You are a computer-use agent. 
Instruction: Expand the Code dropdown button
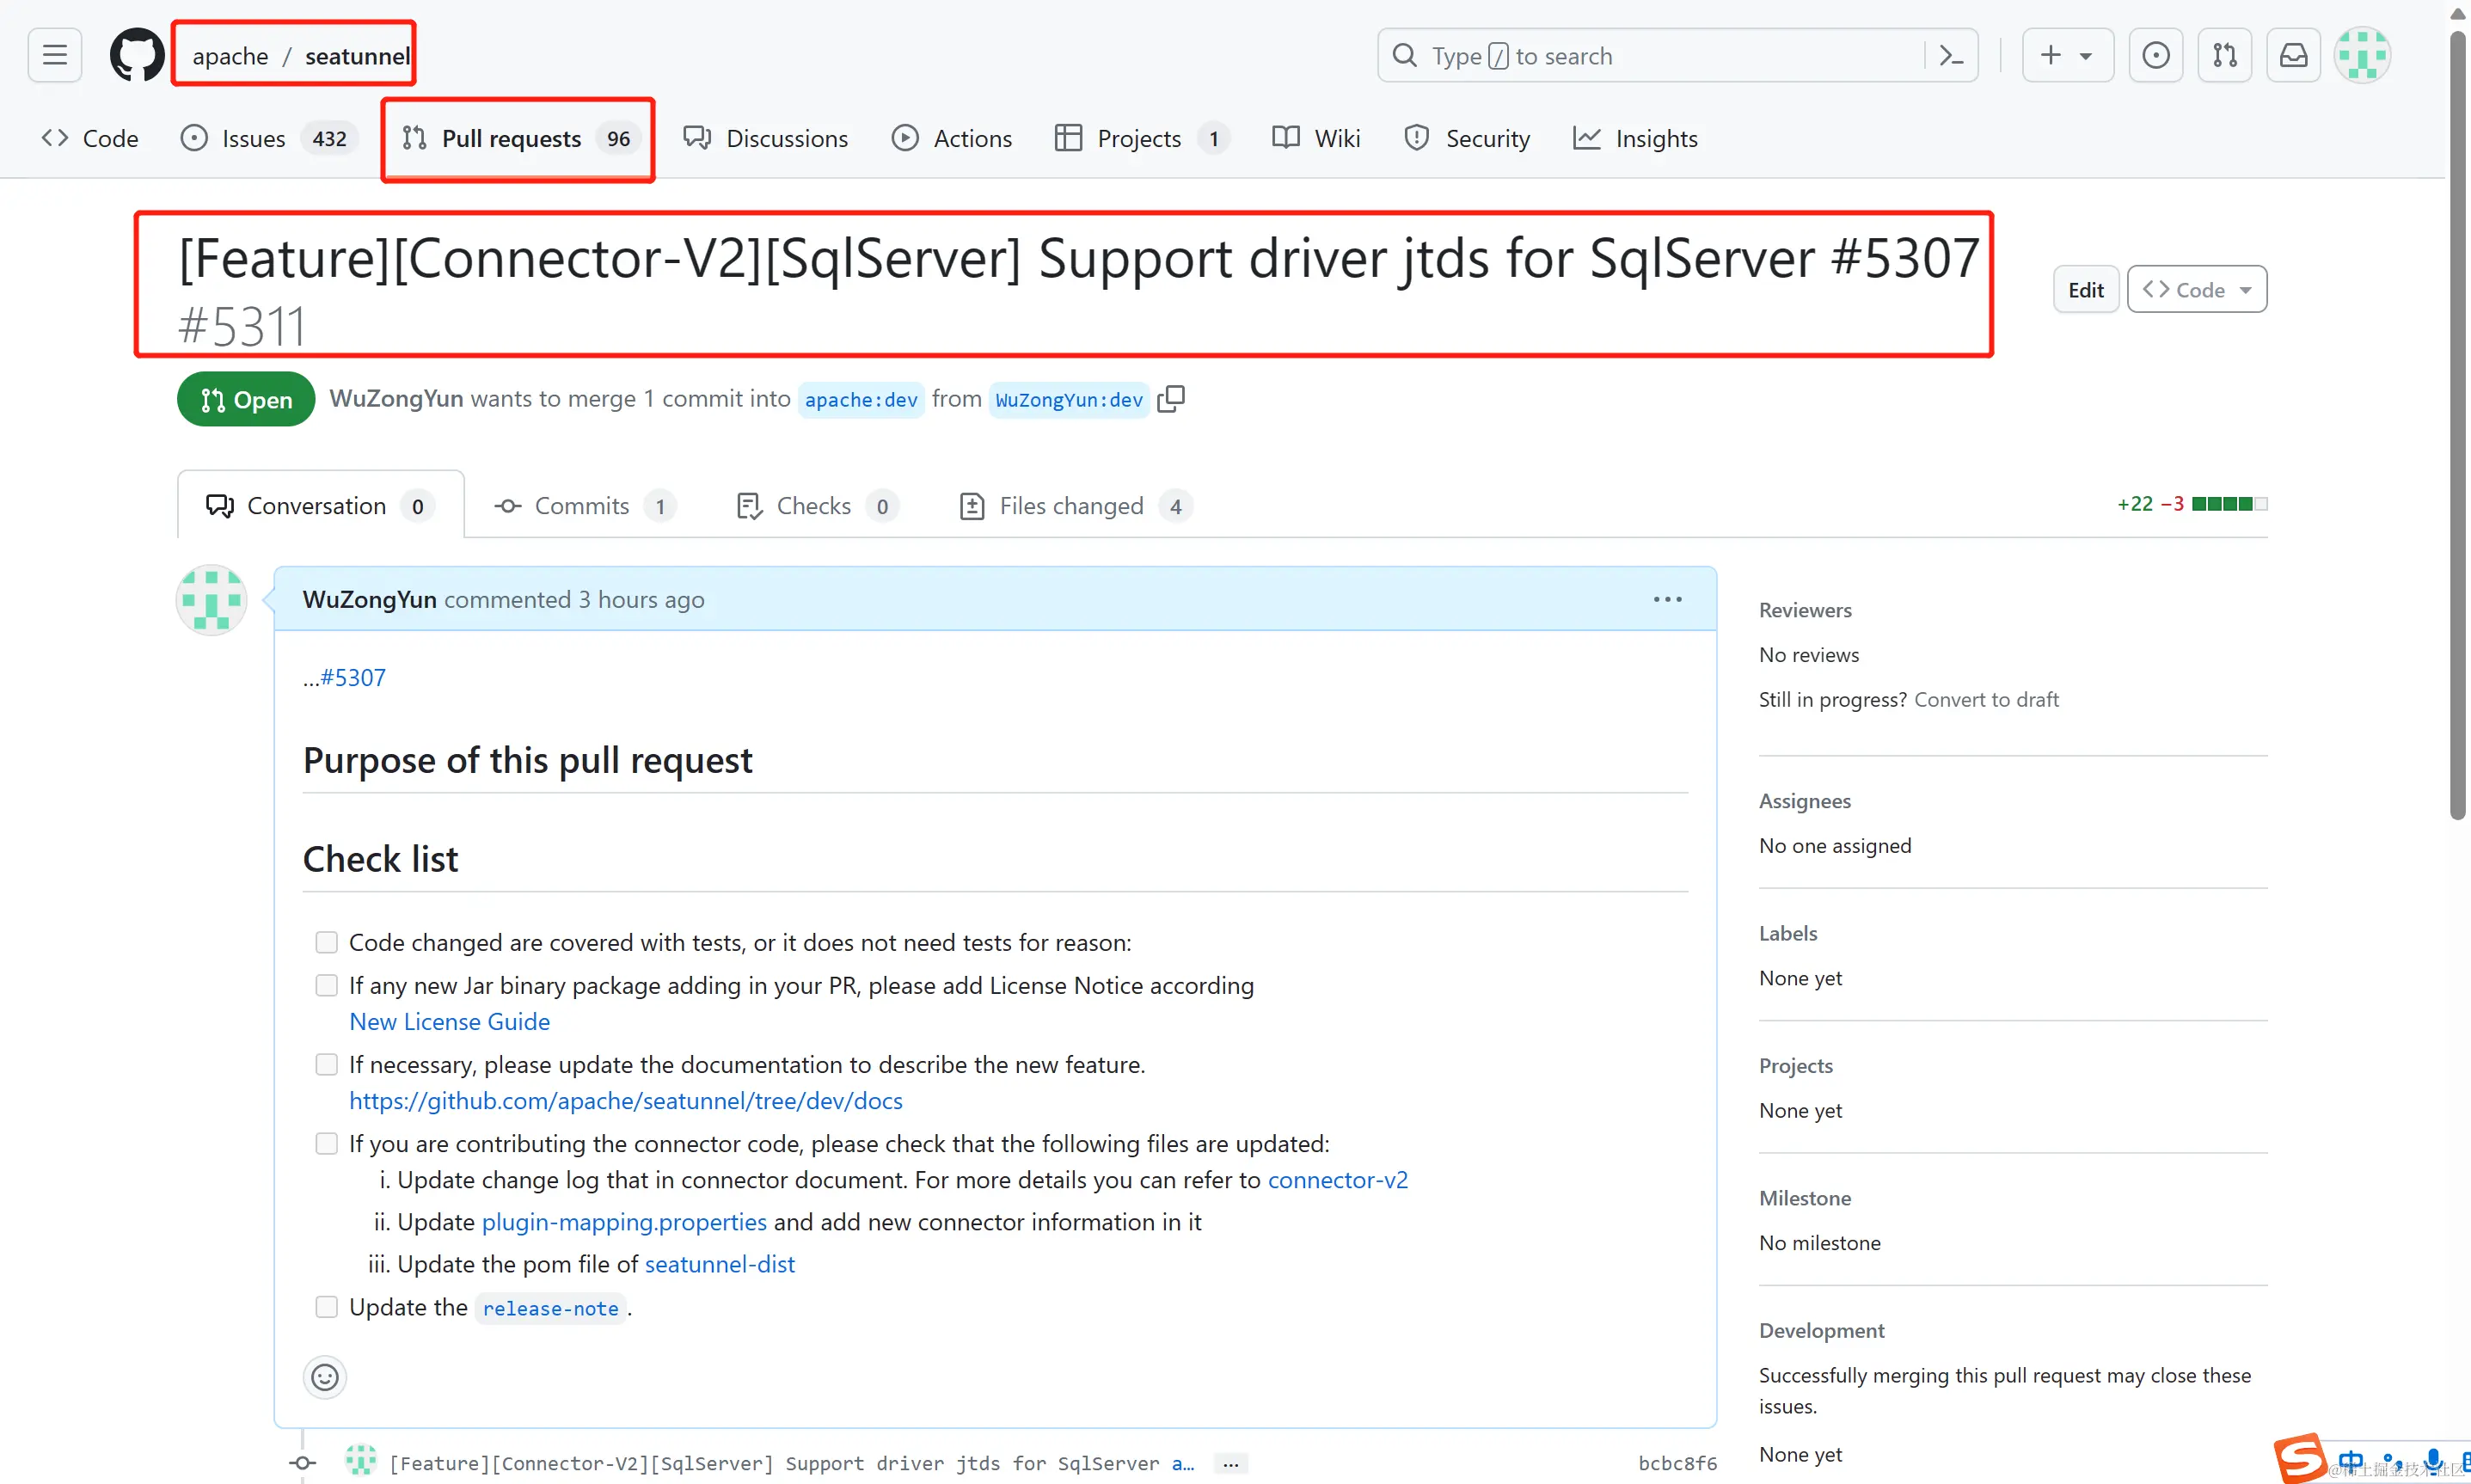pos(2196,290)
